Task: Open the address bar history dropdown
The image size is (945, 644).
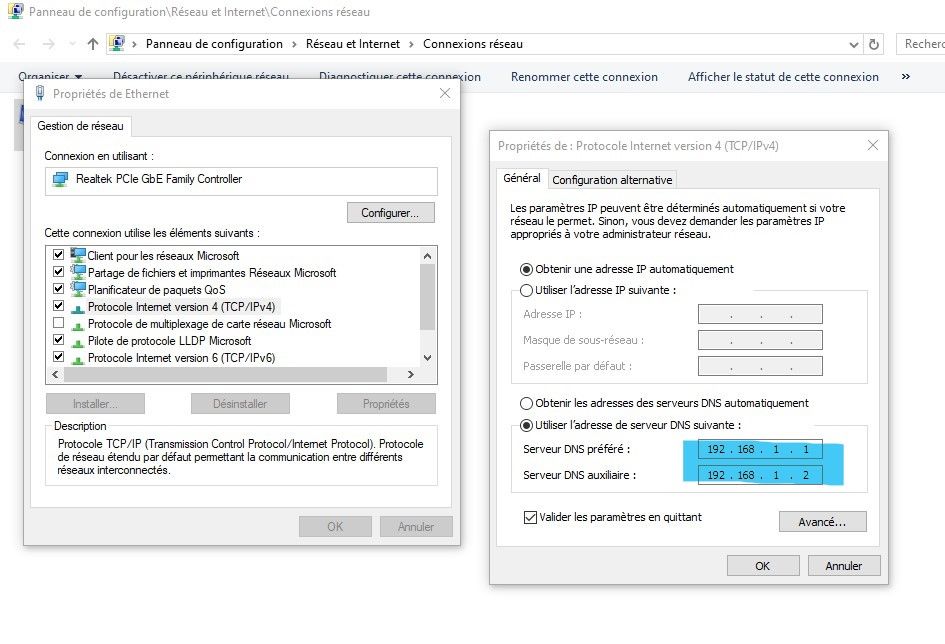Action: (853, 44)
